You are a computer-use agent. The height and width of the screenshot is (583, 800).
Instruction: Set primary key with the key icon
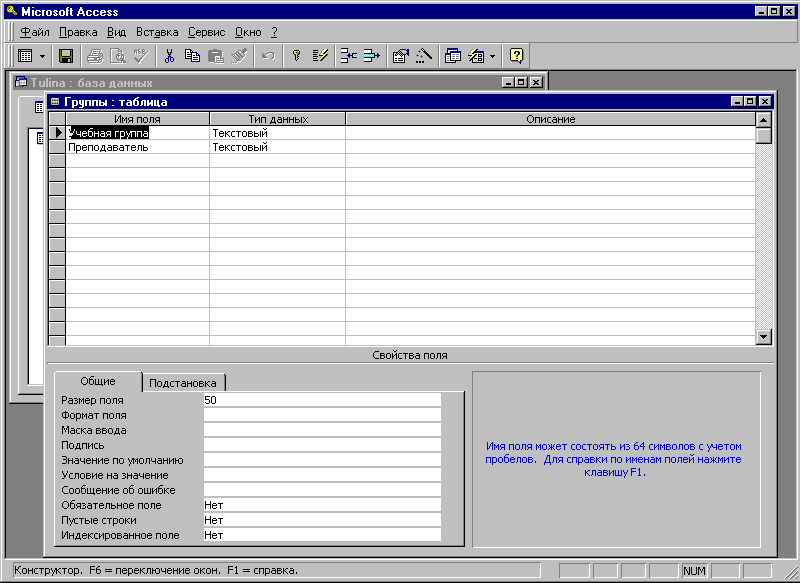296,56
